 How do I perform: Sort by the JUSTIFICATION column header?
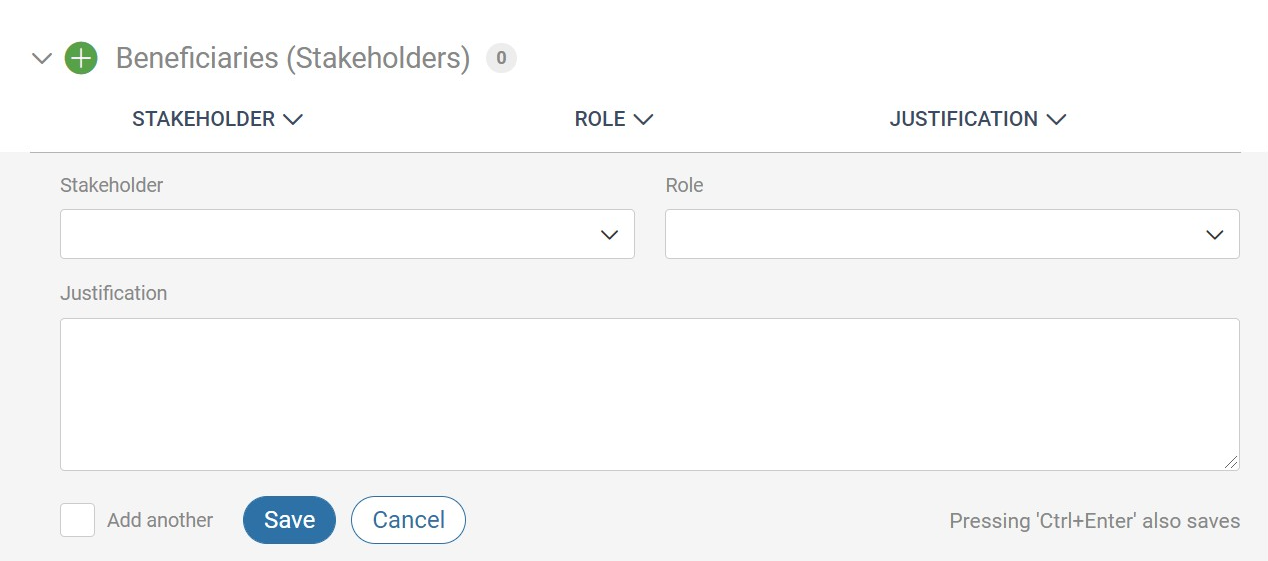(x=964, y=119)
